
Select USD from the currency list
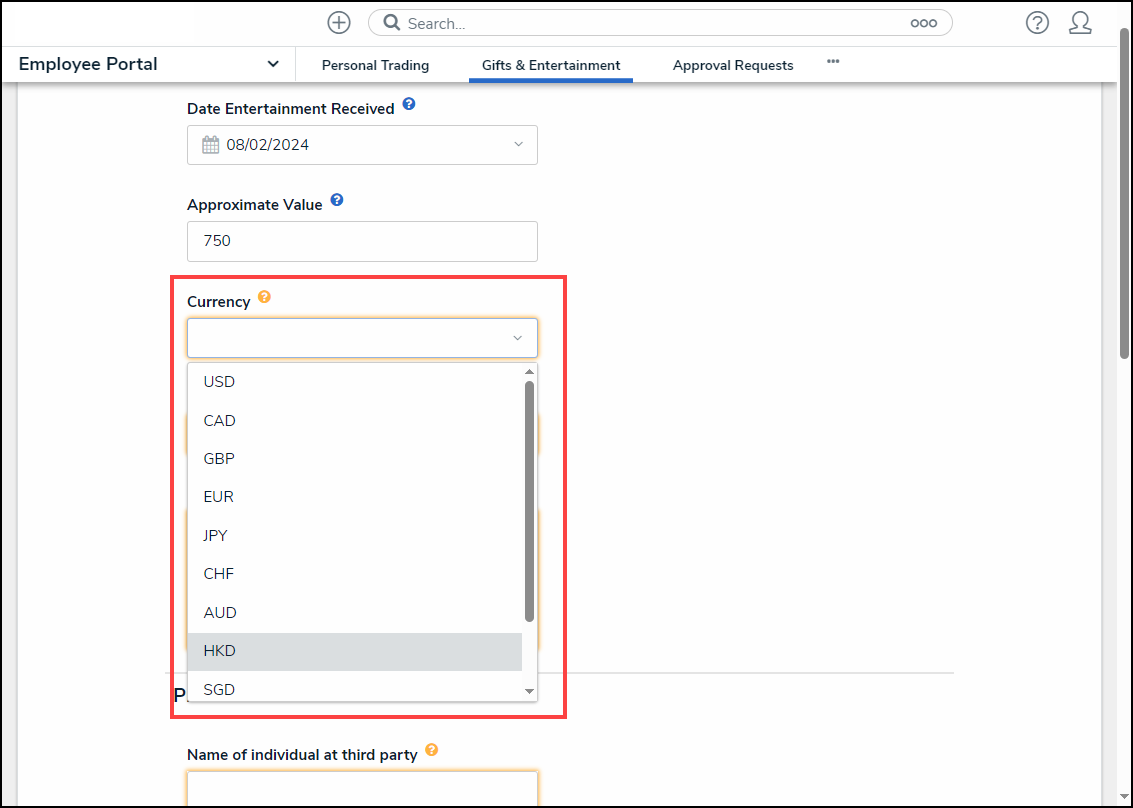[x=220, y=382]
